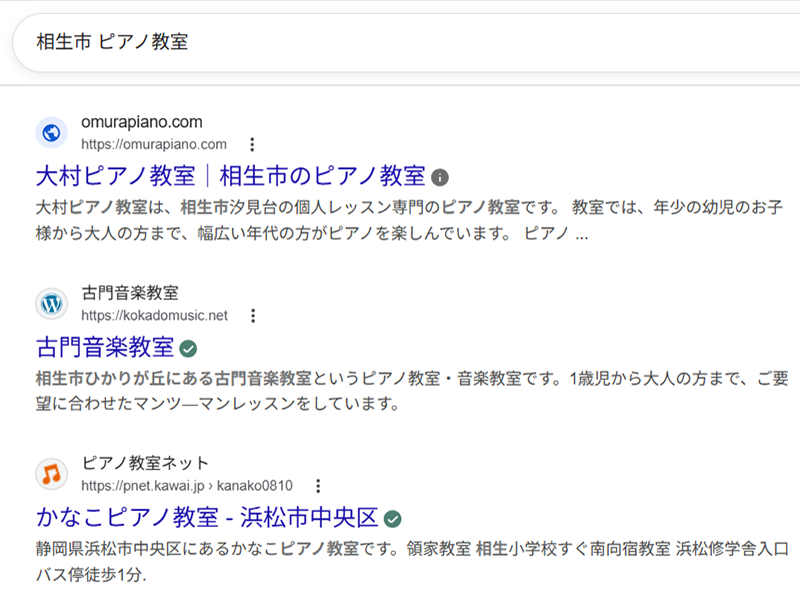Open the three-dot menu beside pnet.kawai.jp
This screenshot has width=800, height=589.
(318, 486)
